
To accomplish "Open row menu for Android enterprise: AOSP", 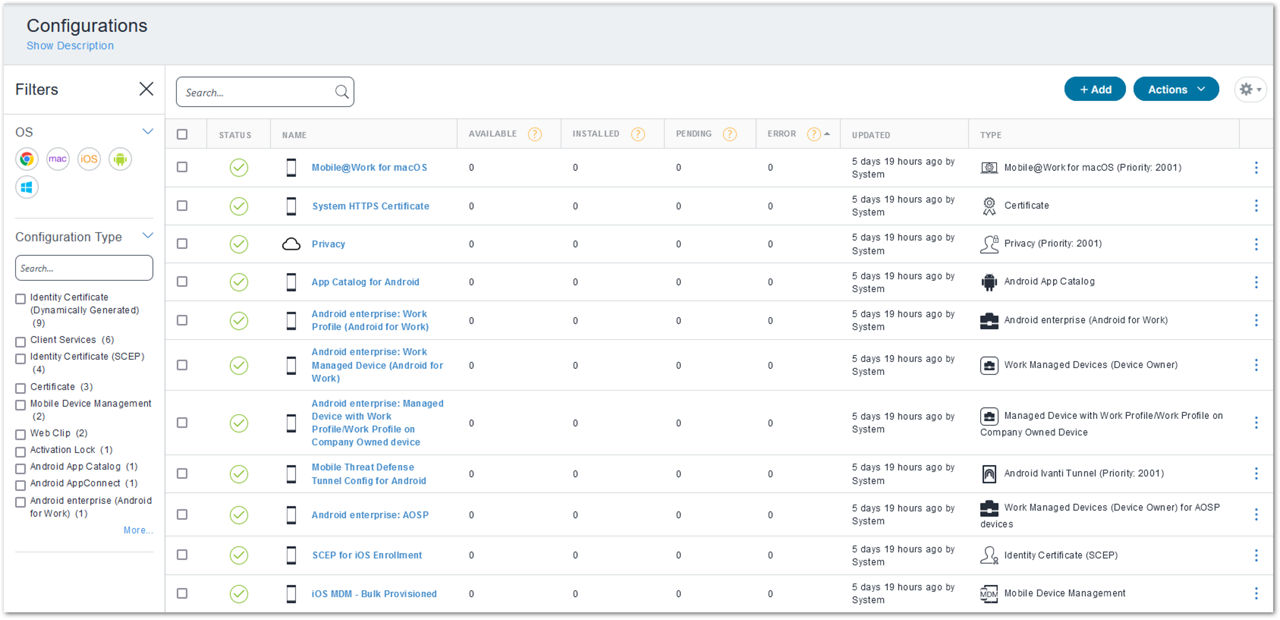I will click(1256, 515).
